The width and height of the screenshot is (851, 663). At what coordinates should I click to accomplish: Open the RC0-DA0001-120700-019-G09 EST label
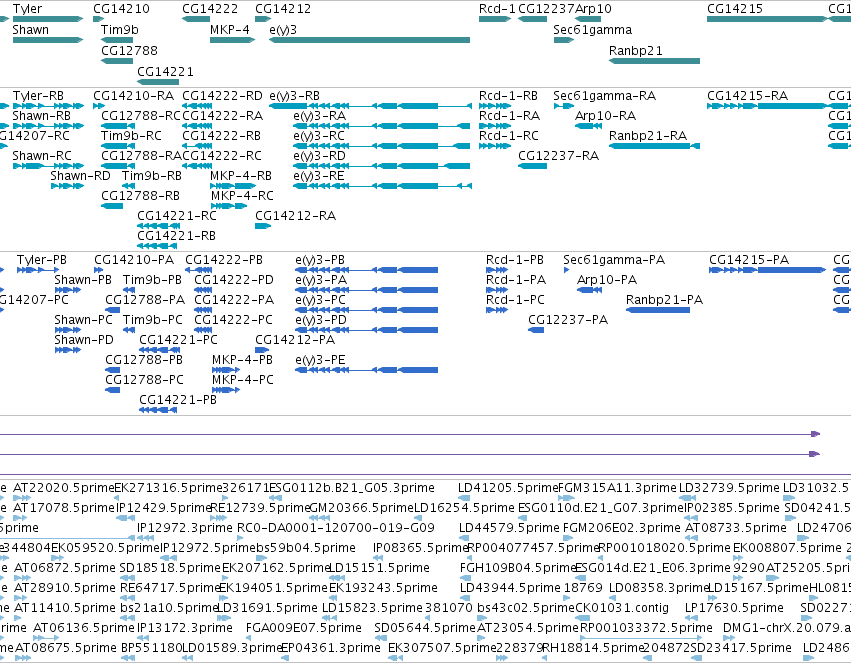coord(336,528)
